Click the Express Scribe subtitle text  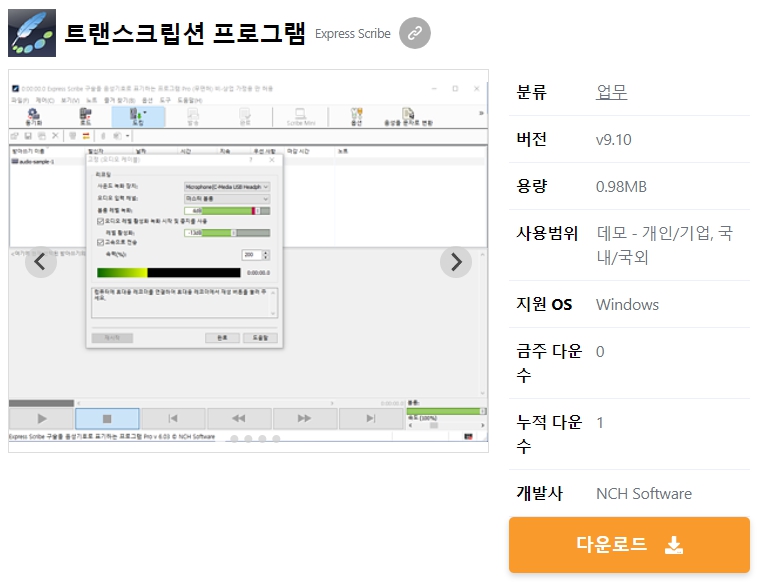point(352,33)
